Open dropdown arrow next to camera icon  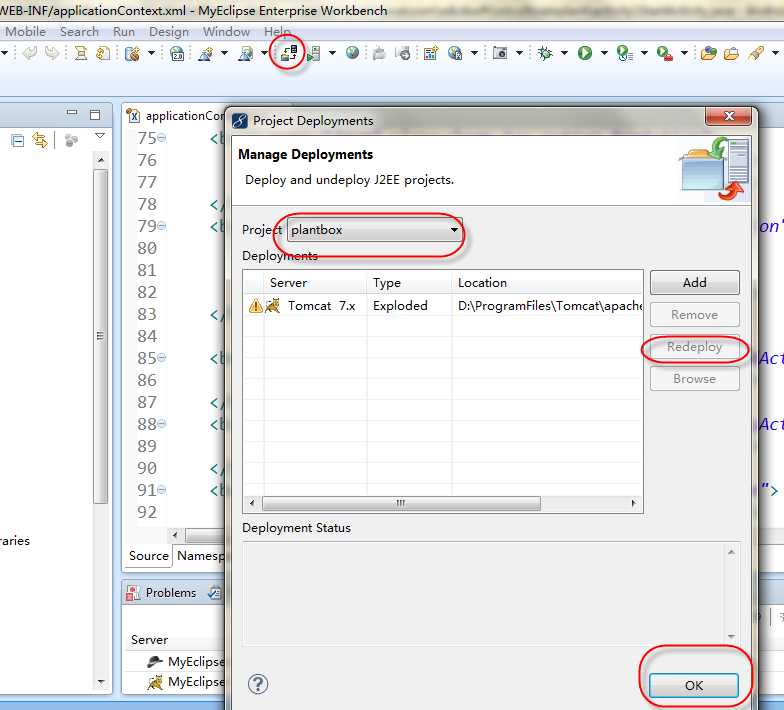coord(520,52)
